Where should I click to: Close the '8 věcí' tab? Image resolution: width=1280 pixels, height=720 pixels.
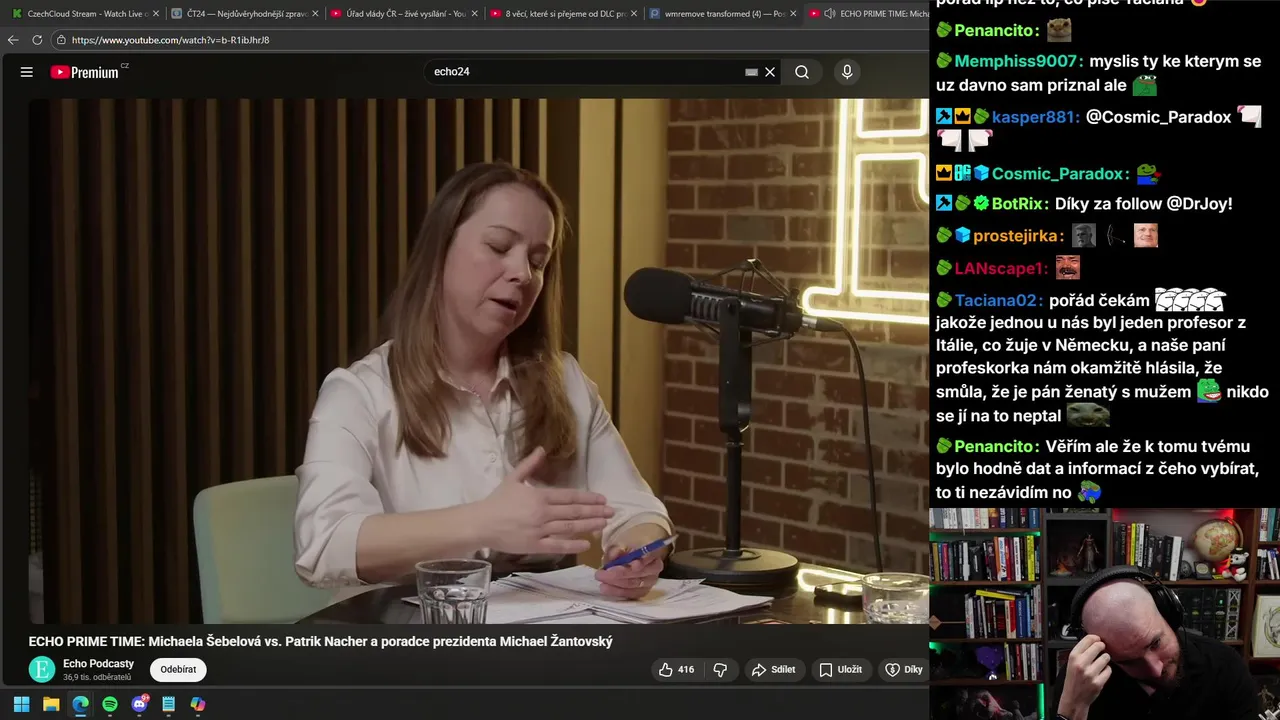point(634,14)
